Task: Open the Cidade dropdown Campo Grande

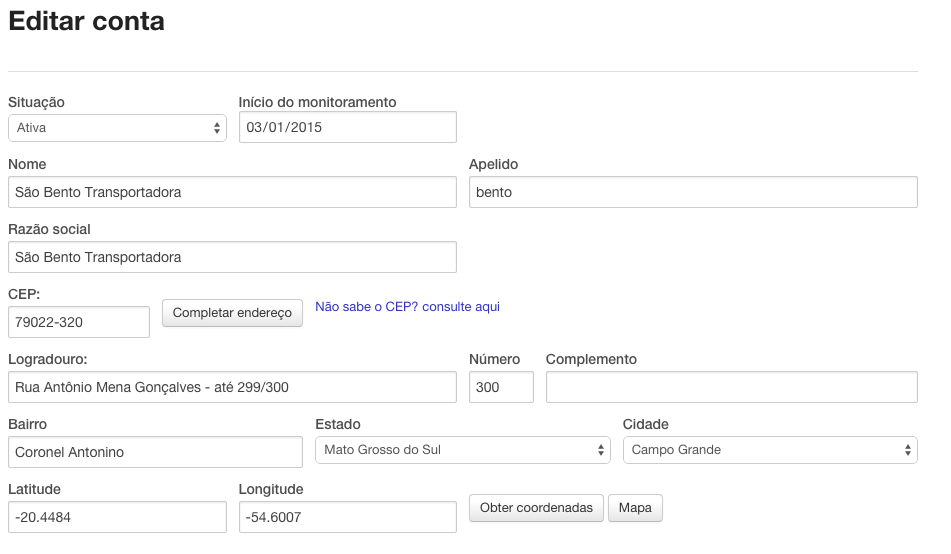Action: point(770,450)
